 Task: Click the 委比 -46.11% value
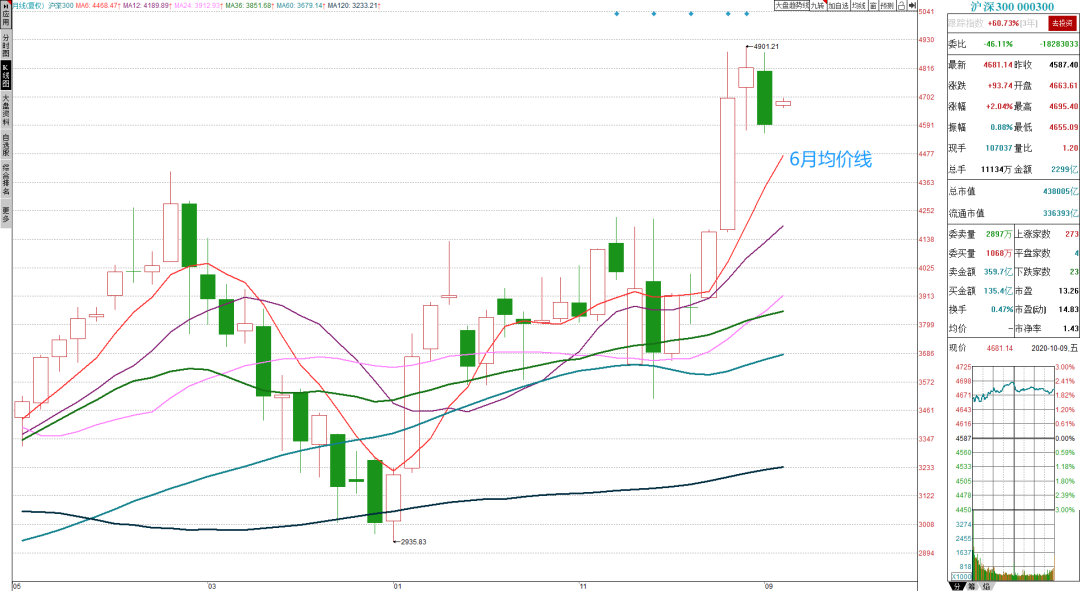pos(998,44)
